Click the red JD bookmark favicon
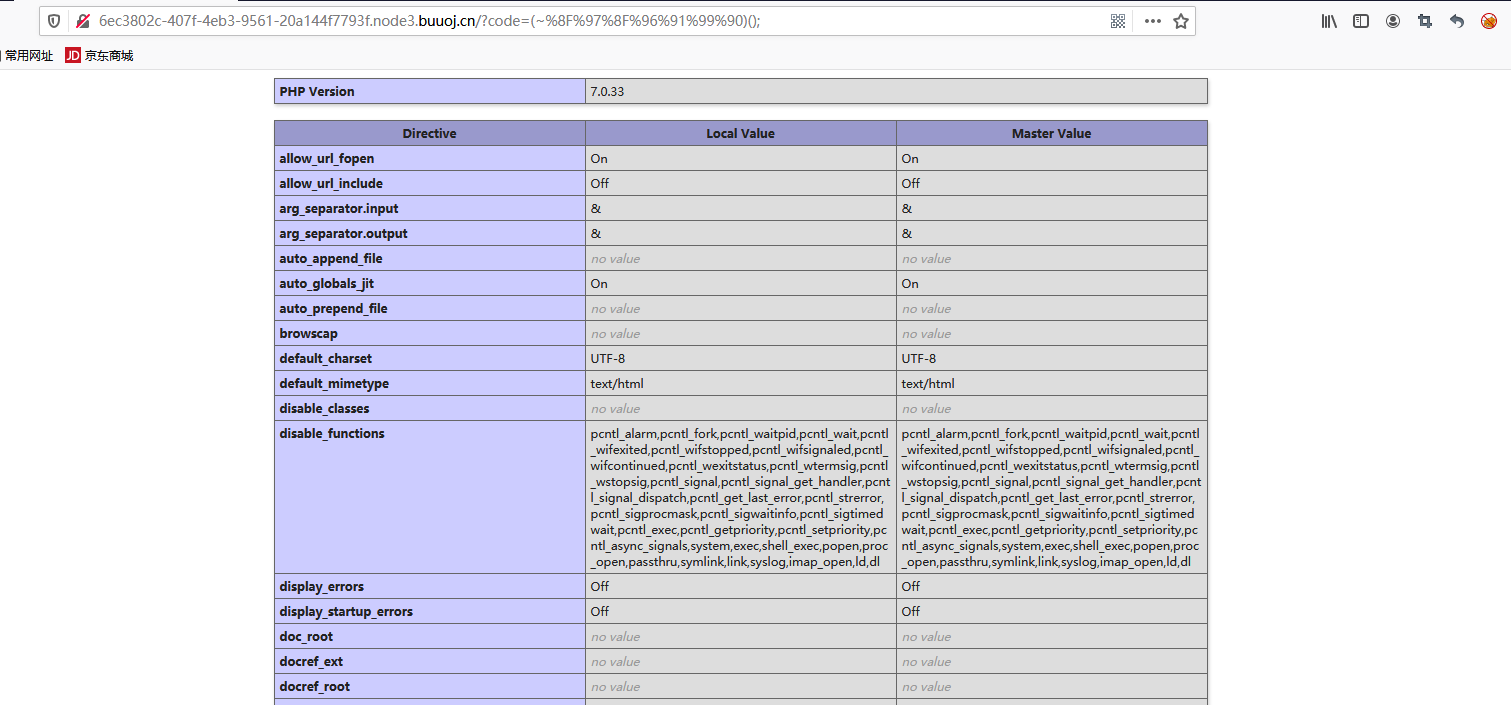 point(73,56)
